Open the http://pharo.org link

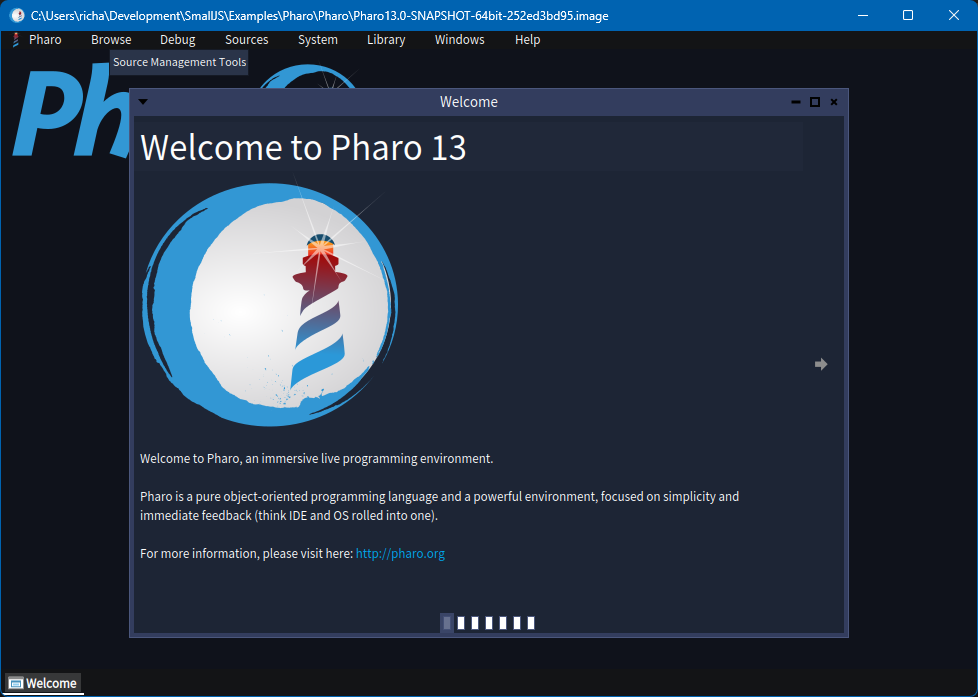click(x=400, y=553)
